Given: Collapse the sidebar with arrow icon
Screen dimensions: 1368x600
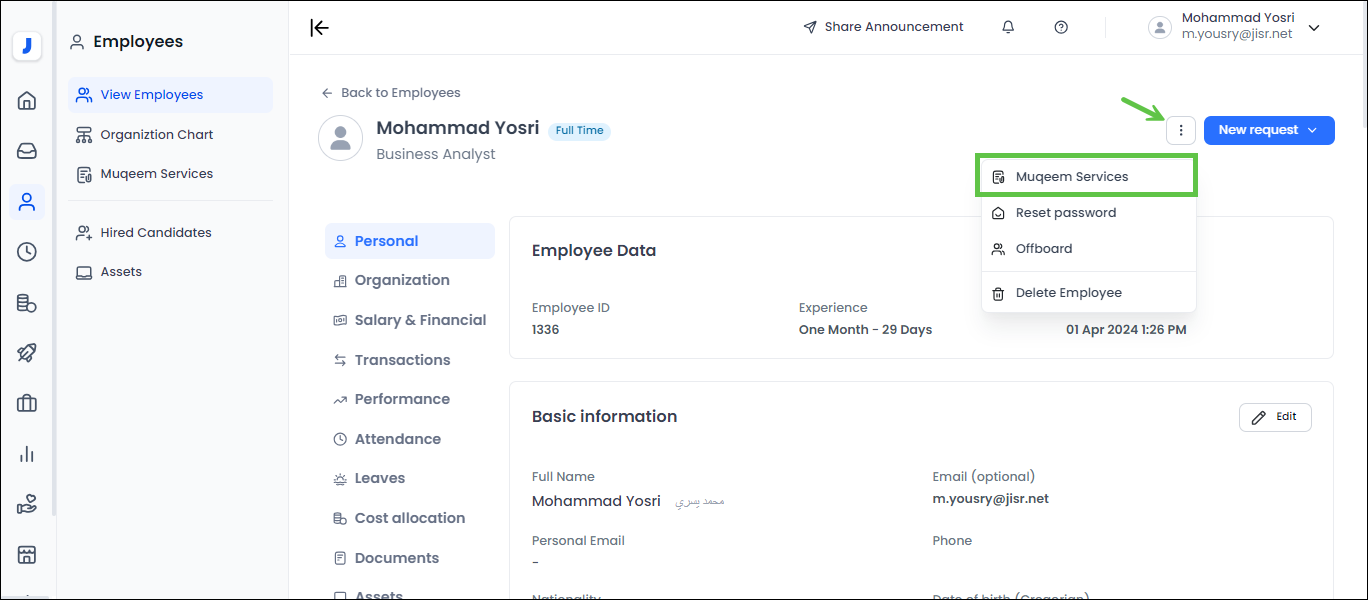Looking at the screenshot, I should (319, 27).
